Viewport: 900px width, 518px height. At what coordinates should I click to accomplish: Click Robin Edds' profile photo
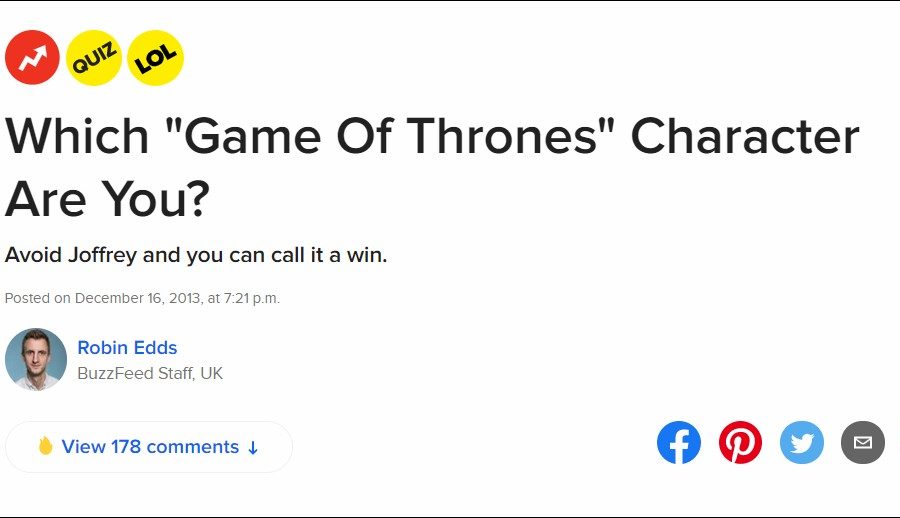pyautogui.click(x=36, y=359)
